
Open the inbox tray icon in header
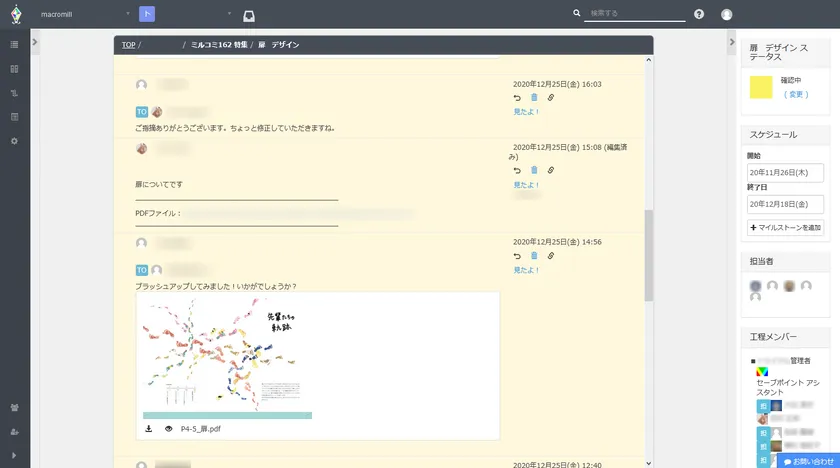tap(248, 15)
